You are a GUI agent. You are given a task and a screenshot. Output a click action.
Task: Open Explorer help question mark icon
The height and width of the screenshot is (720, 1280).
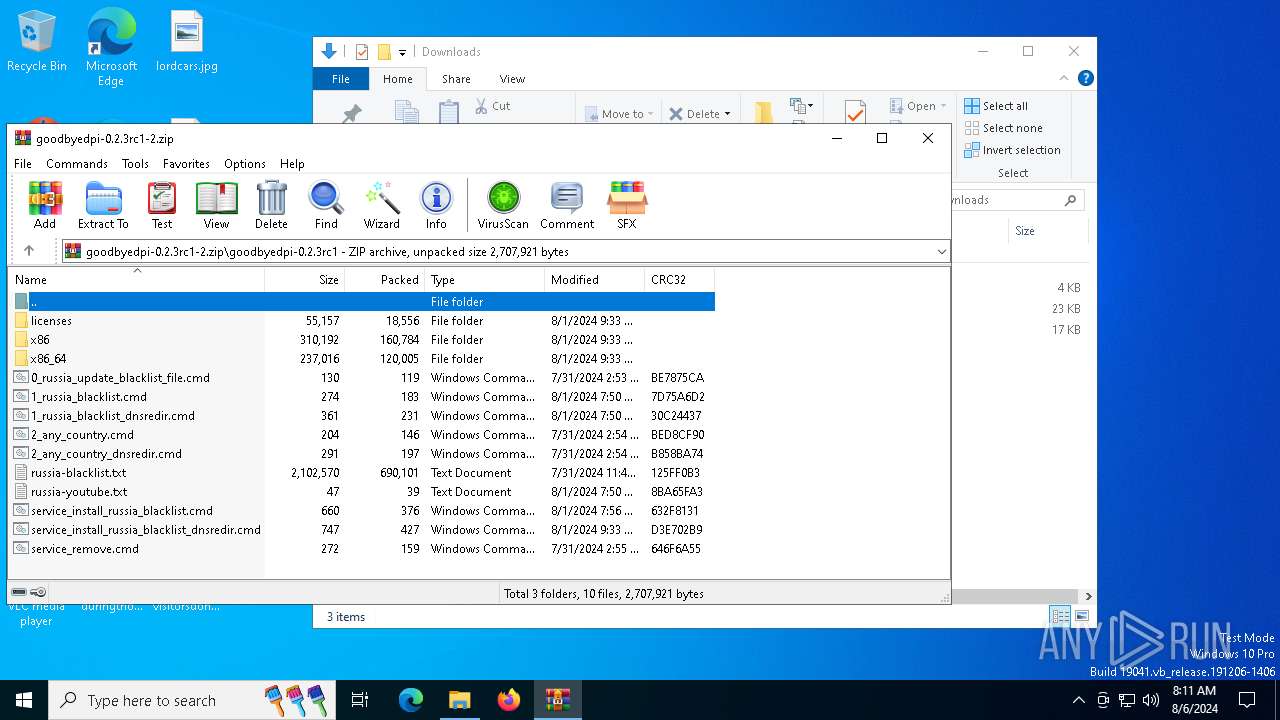pyautogui.click(x=1086, y=78)
